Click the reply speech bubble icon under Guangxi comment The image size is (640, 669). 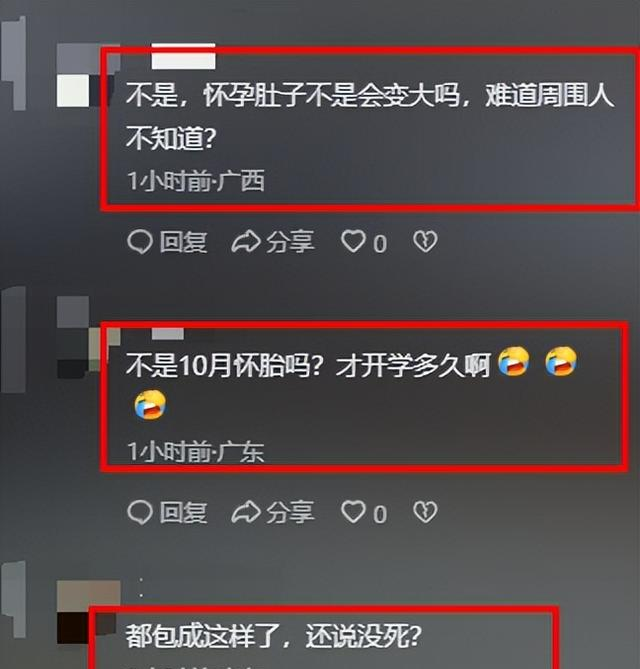[140, 242]
